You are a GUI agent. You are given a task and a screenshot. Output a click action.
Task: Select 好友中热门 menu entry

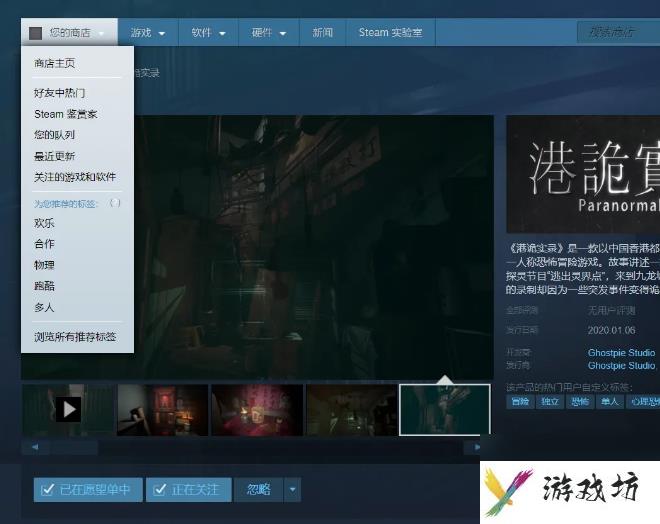click(x=59, y=93)
